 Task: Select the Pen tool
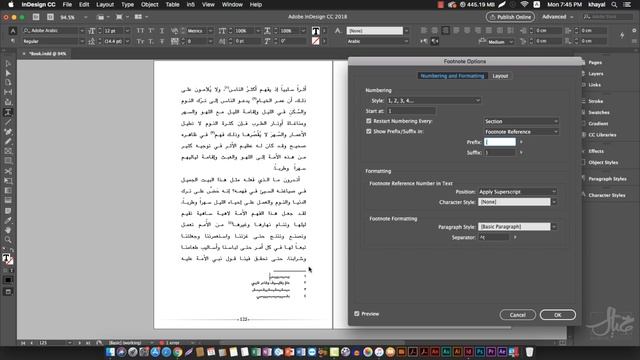tap(8, 132)
